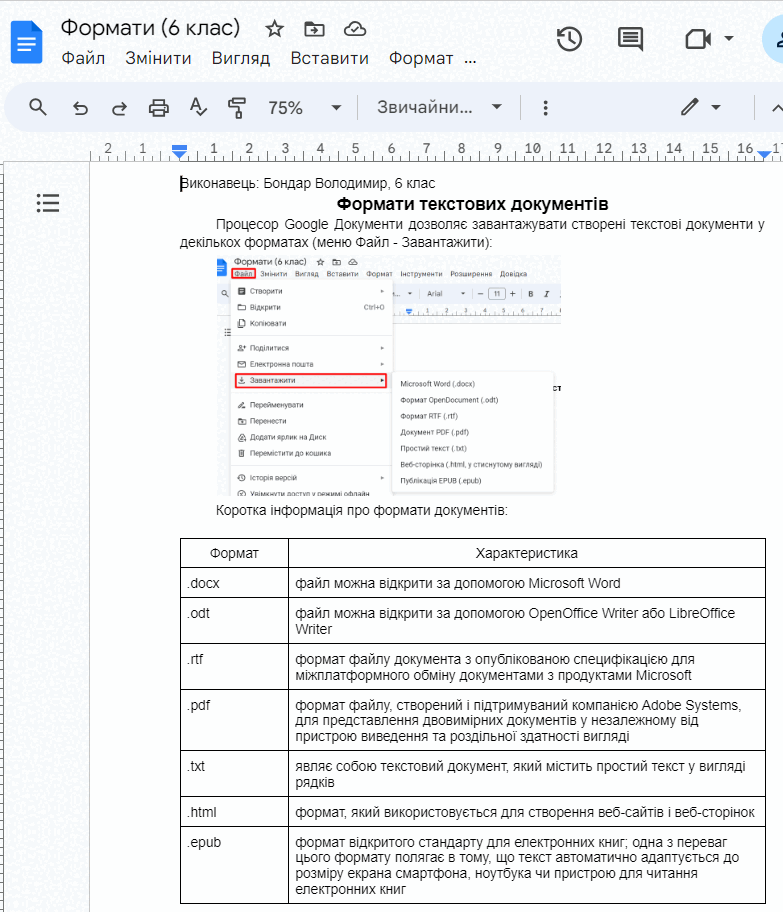Click the .rtf table cell
The width and height of the screenshot is (783, 912).
[x=234, y=667]
